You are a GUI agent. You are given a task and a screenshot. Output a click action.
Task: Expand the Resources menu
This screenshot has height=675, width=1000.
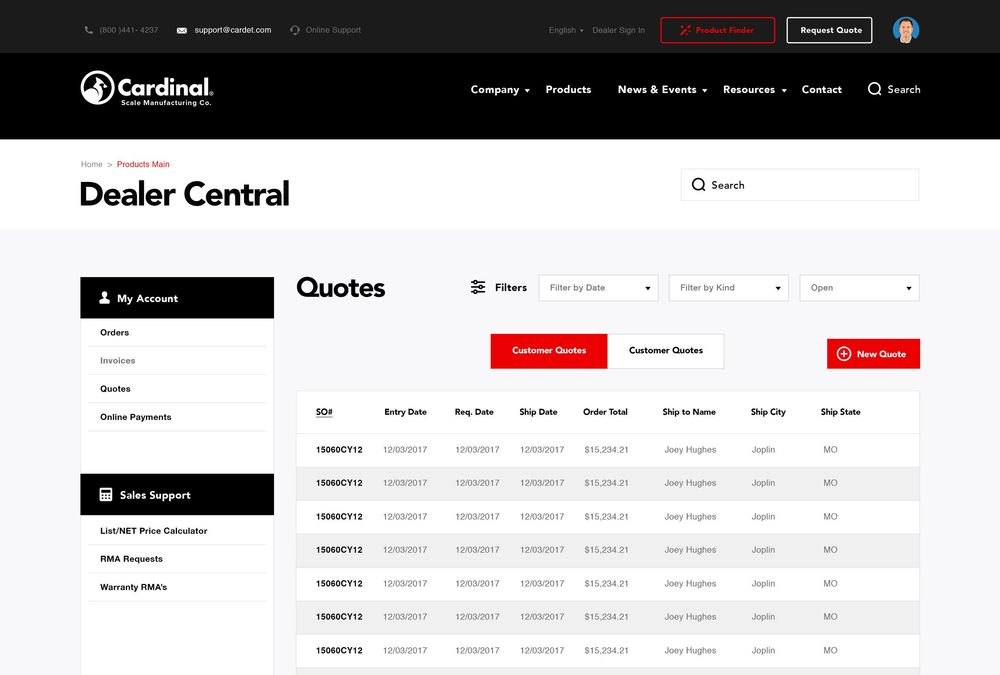click(754, 90)
